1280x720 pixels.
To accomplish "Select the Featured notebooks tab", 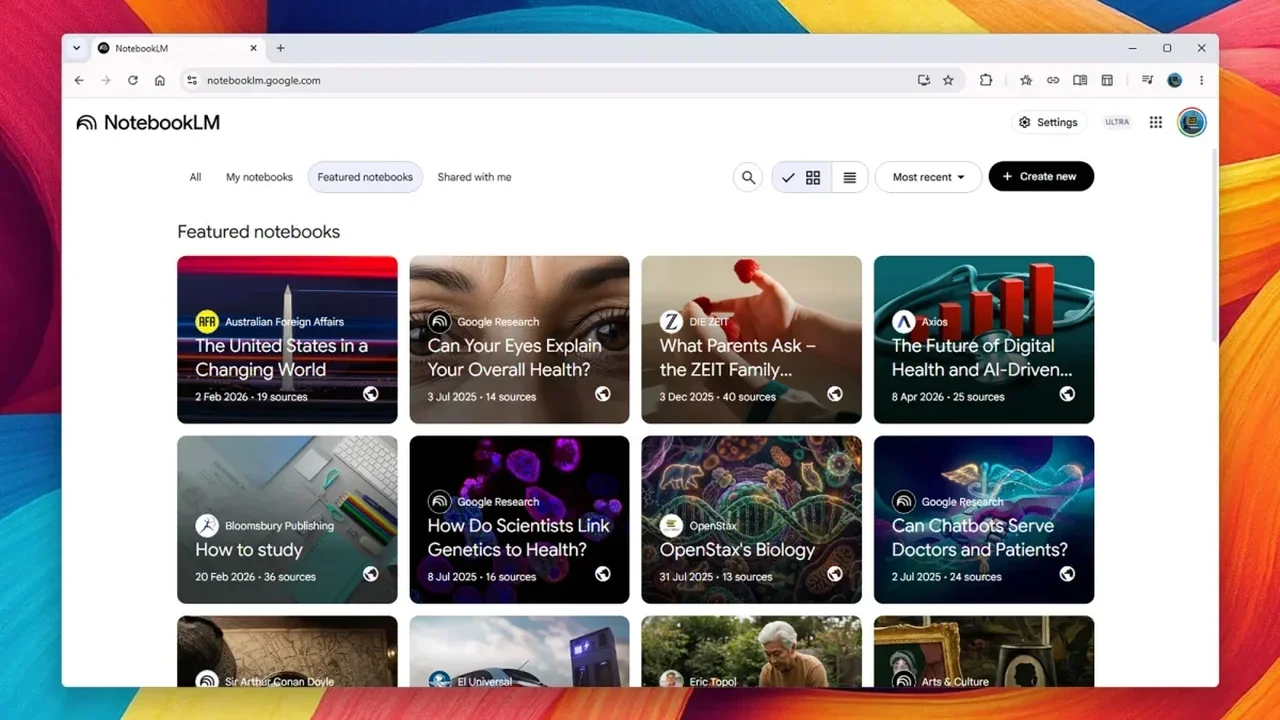I will pyautogui.click(x=365, y=177).
